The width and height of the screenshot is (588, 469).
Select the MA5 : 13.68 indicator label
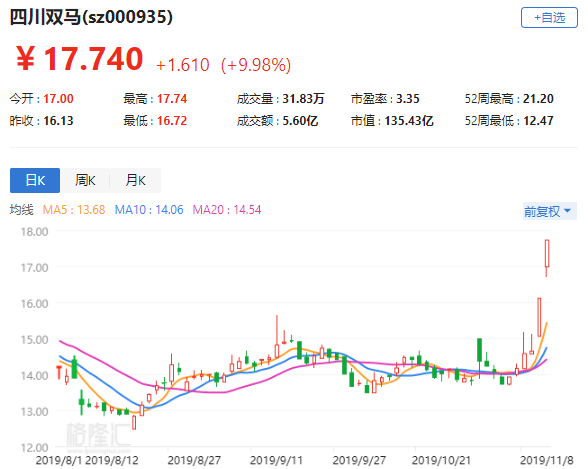[74, 210]
